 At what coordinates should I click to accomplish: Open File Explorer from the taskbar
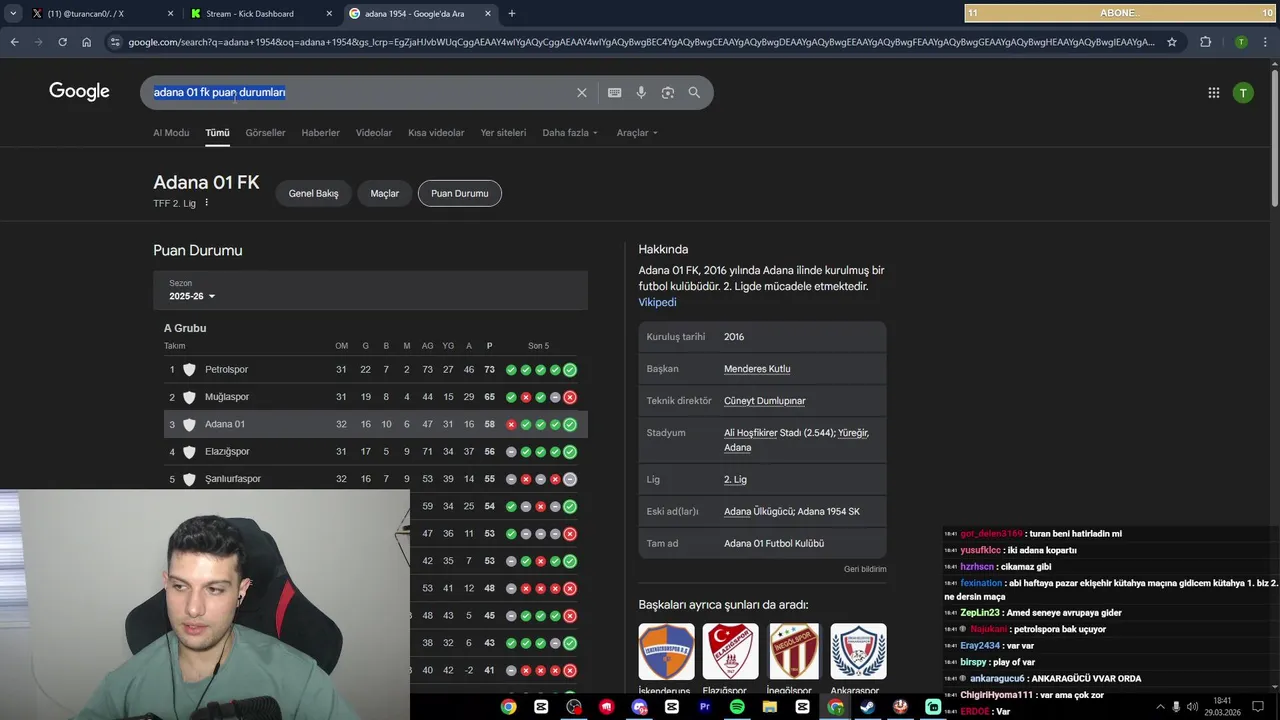click(x=770, y=707)
